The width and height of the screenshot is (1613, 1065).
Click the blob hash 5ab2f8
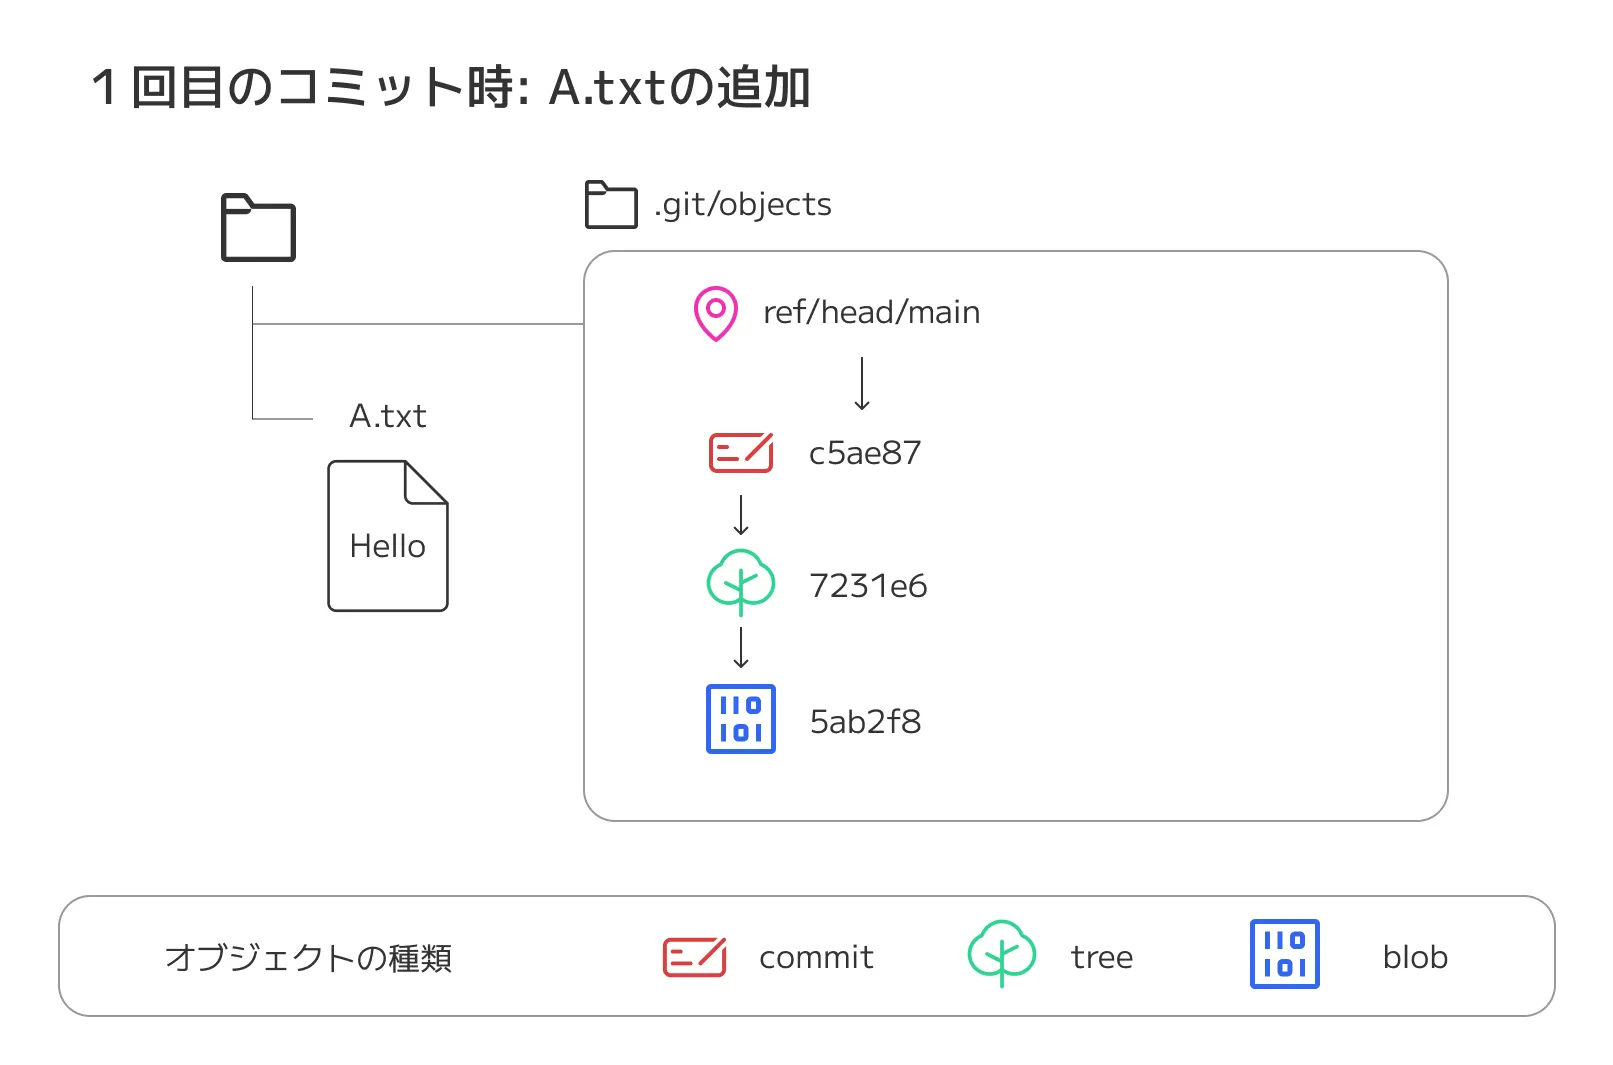click(x=864, y=721)
